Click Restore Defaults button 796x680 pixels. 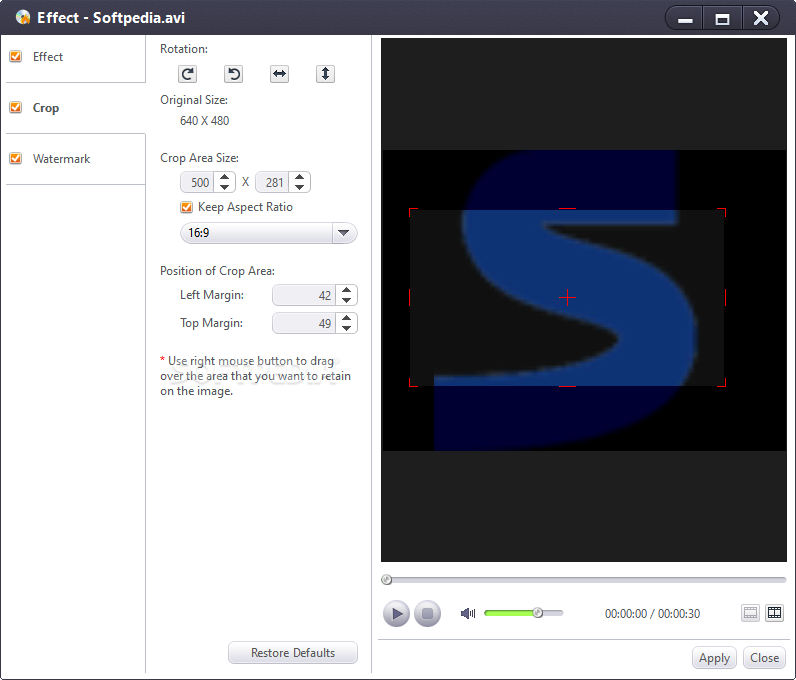tap(293, 653)
